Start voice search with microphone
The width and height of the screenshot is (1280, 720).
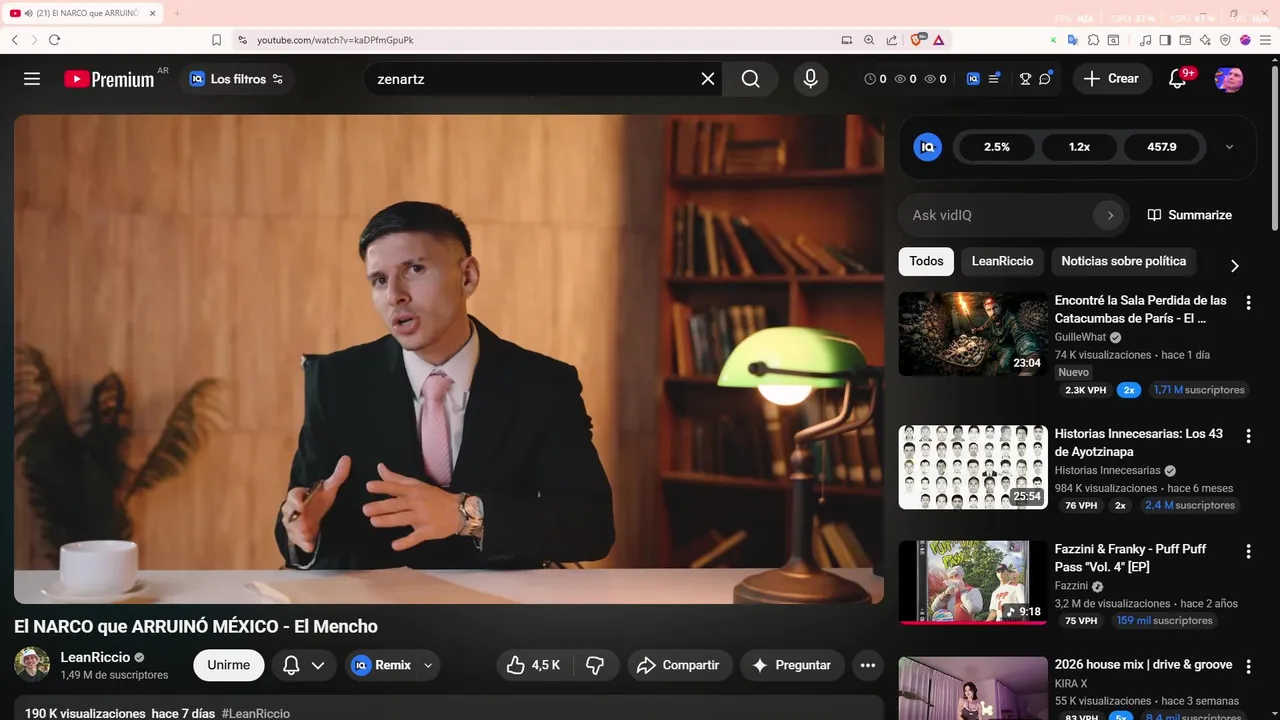pos(810,79)
